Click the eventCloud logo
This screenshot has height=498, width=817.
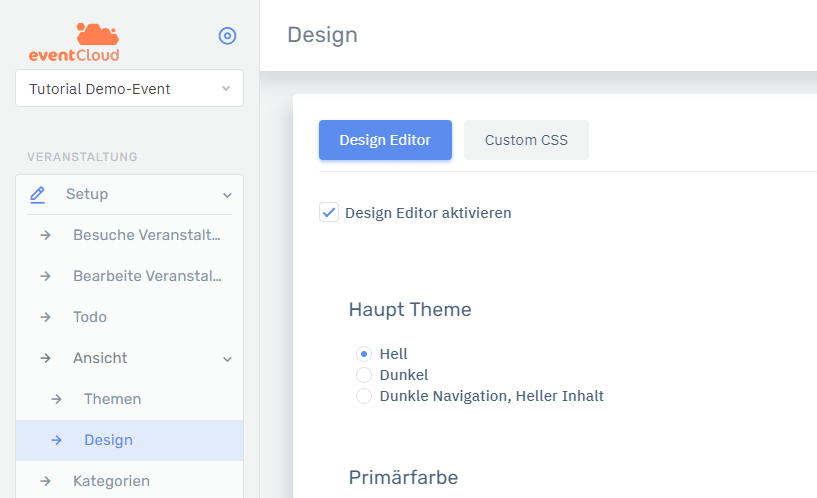tap(74, 43)
